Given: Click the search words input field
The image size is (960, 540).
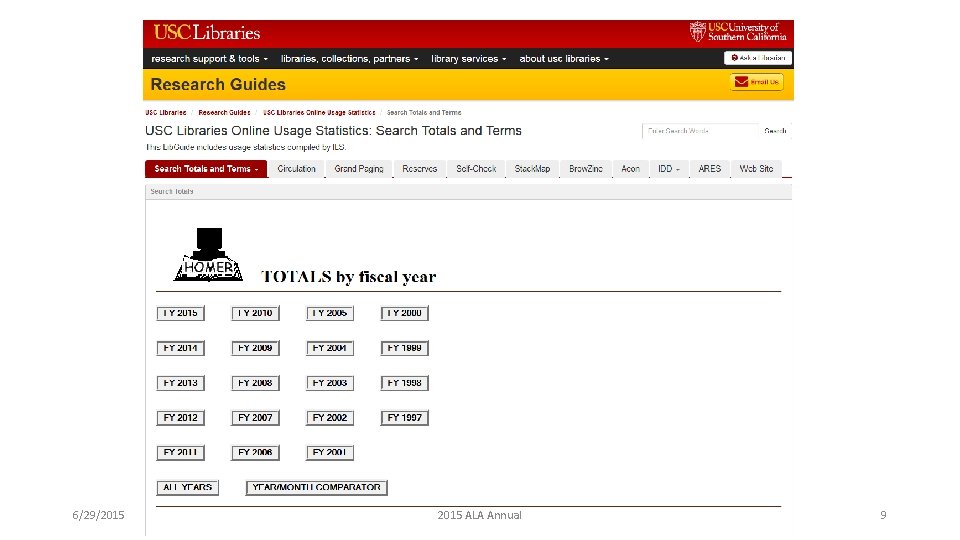Looking at the screenshot, I should pyautogui.click(x=700, y=131).
